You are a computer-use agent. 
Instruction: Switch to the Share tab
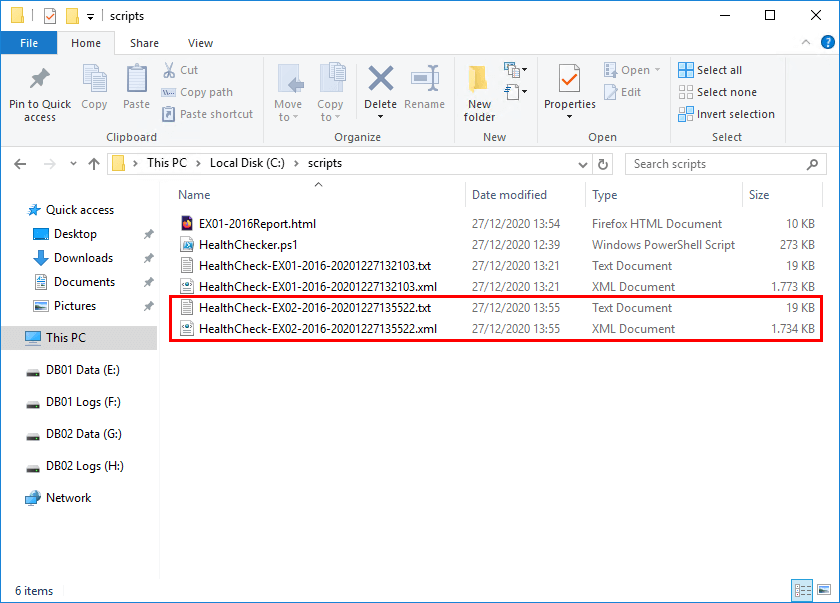pos(144,43)
